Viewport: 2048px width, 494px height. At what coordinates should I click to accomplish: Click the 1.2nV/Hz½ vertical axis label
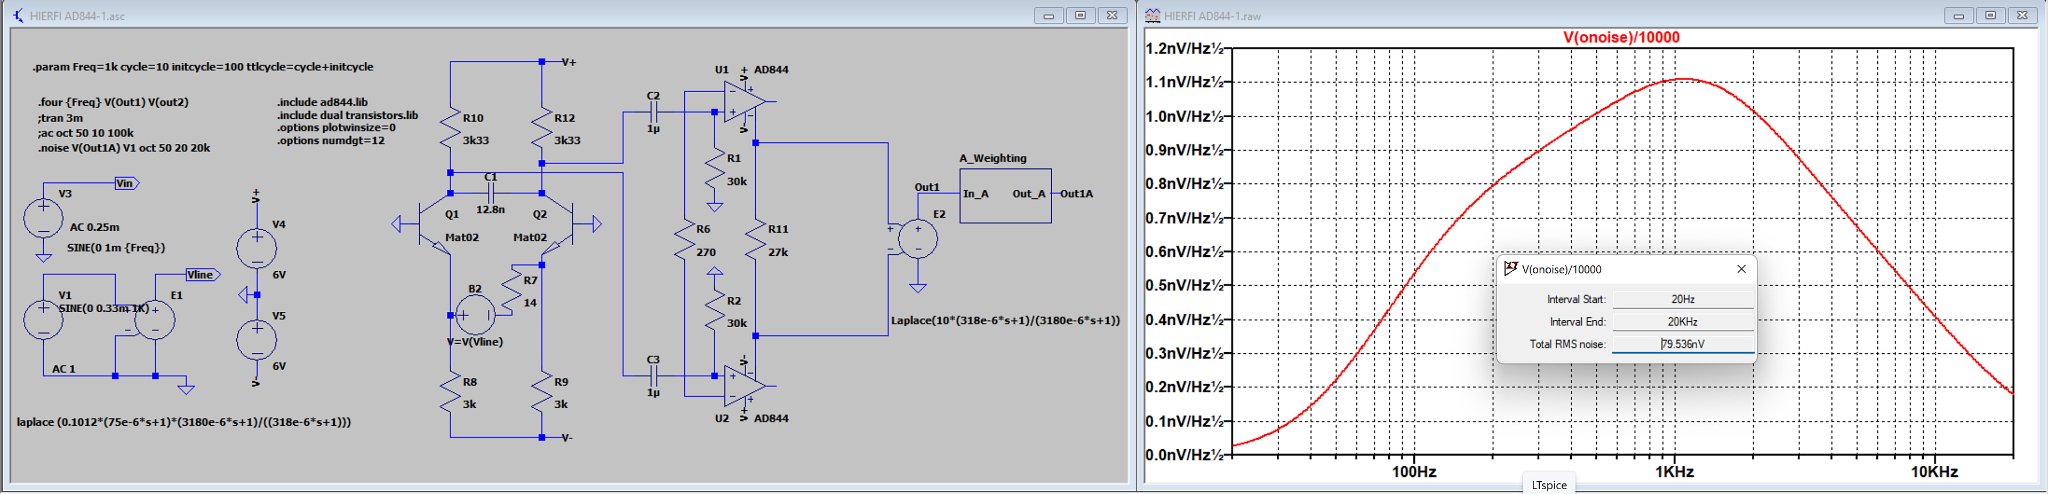point(1185,49)
